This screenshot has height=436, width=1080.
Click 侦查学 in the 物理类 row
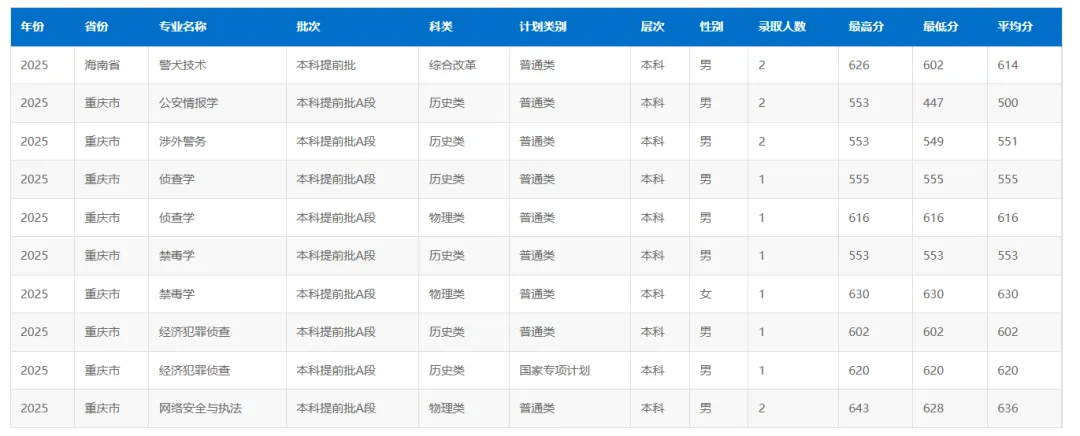coord(177,218)
